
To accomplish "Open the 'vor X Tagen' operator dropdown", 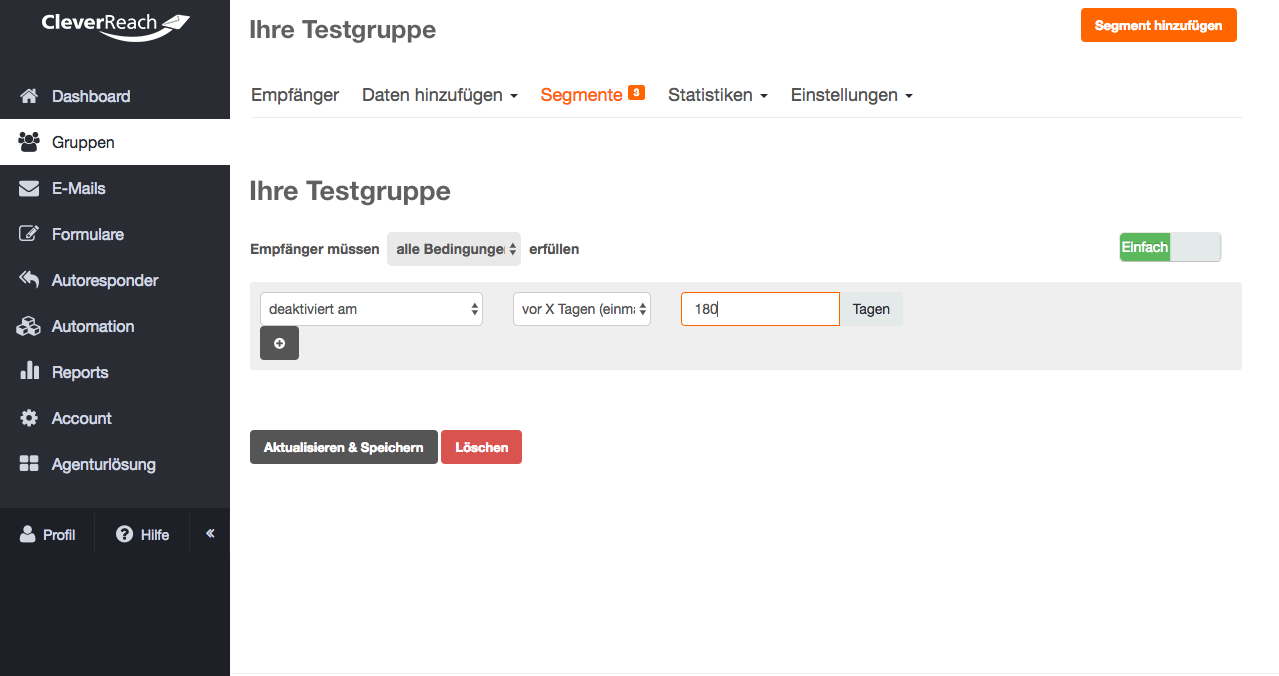I will (582, 309).
